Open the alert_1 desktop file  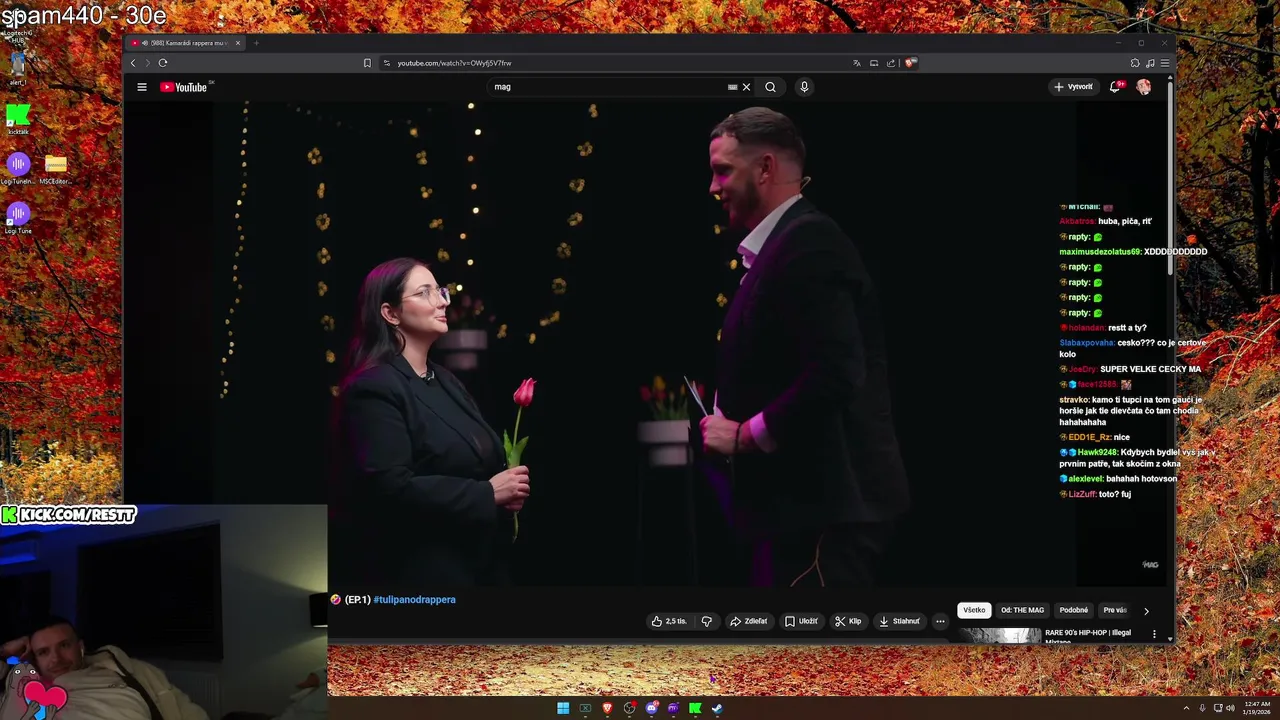(18, 68)
